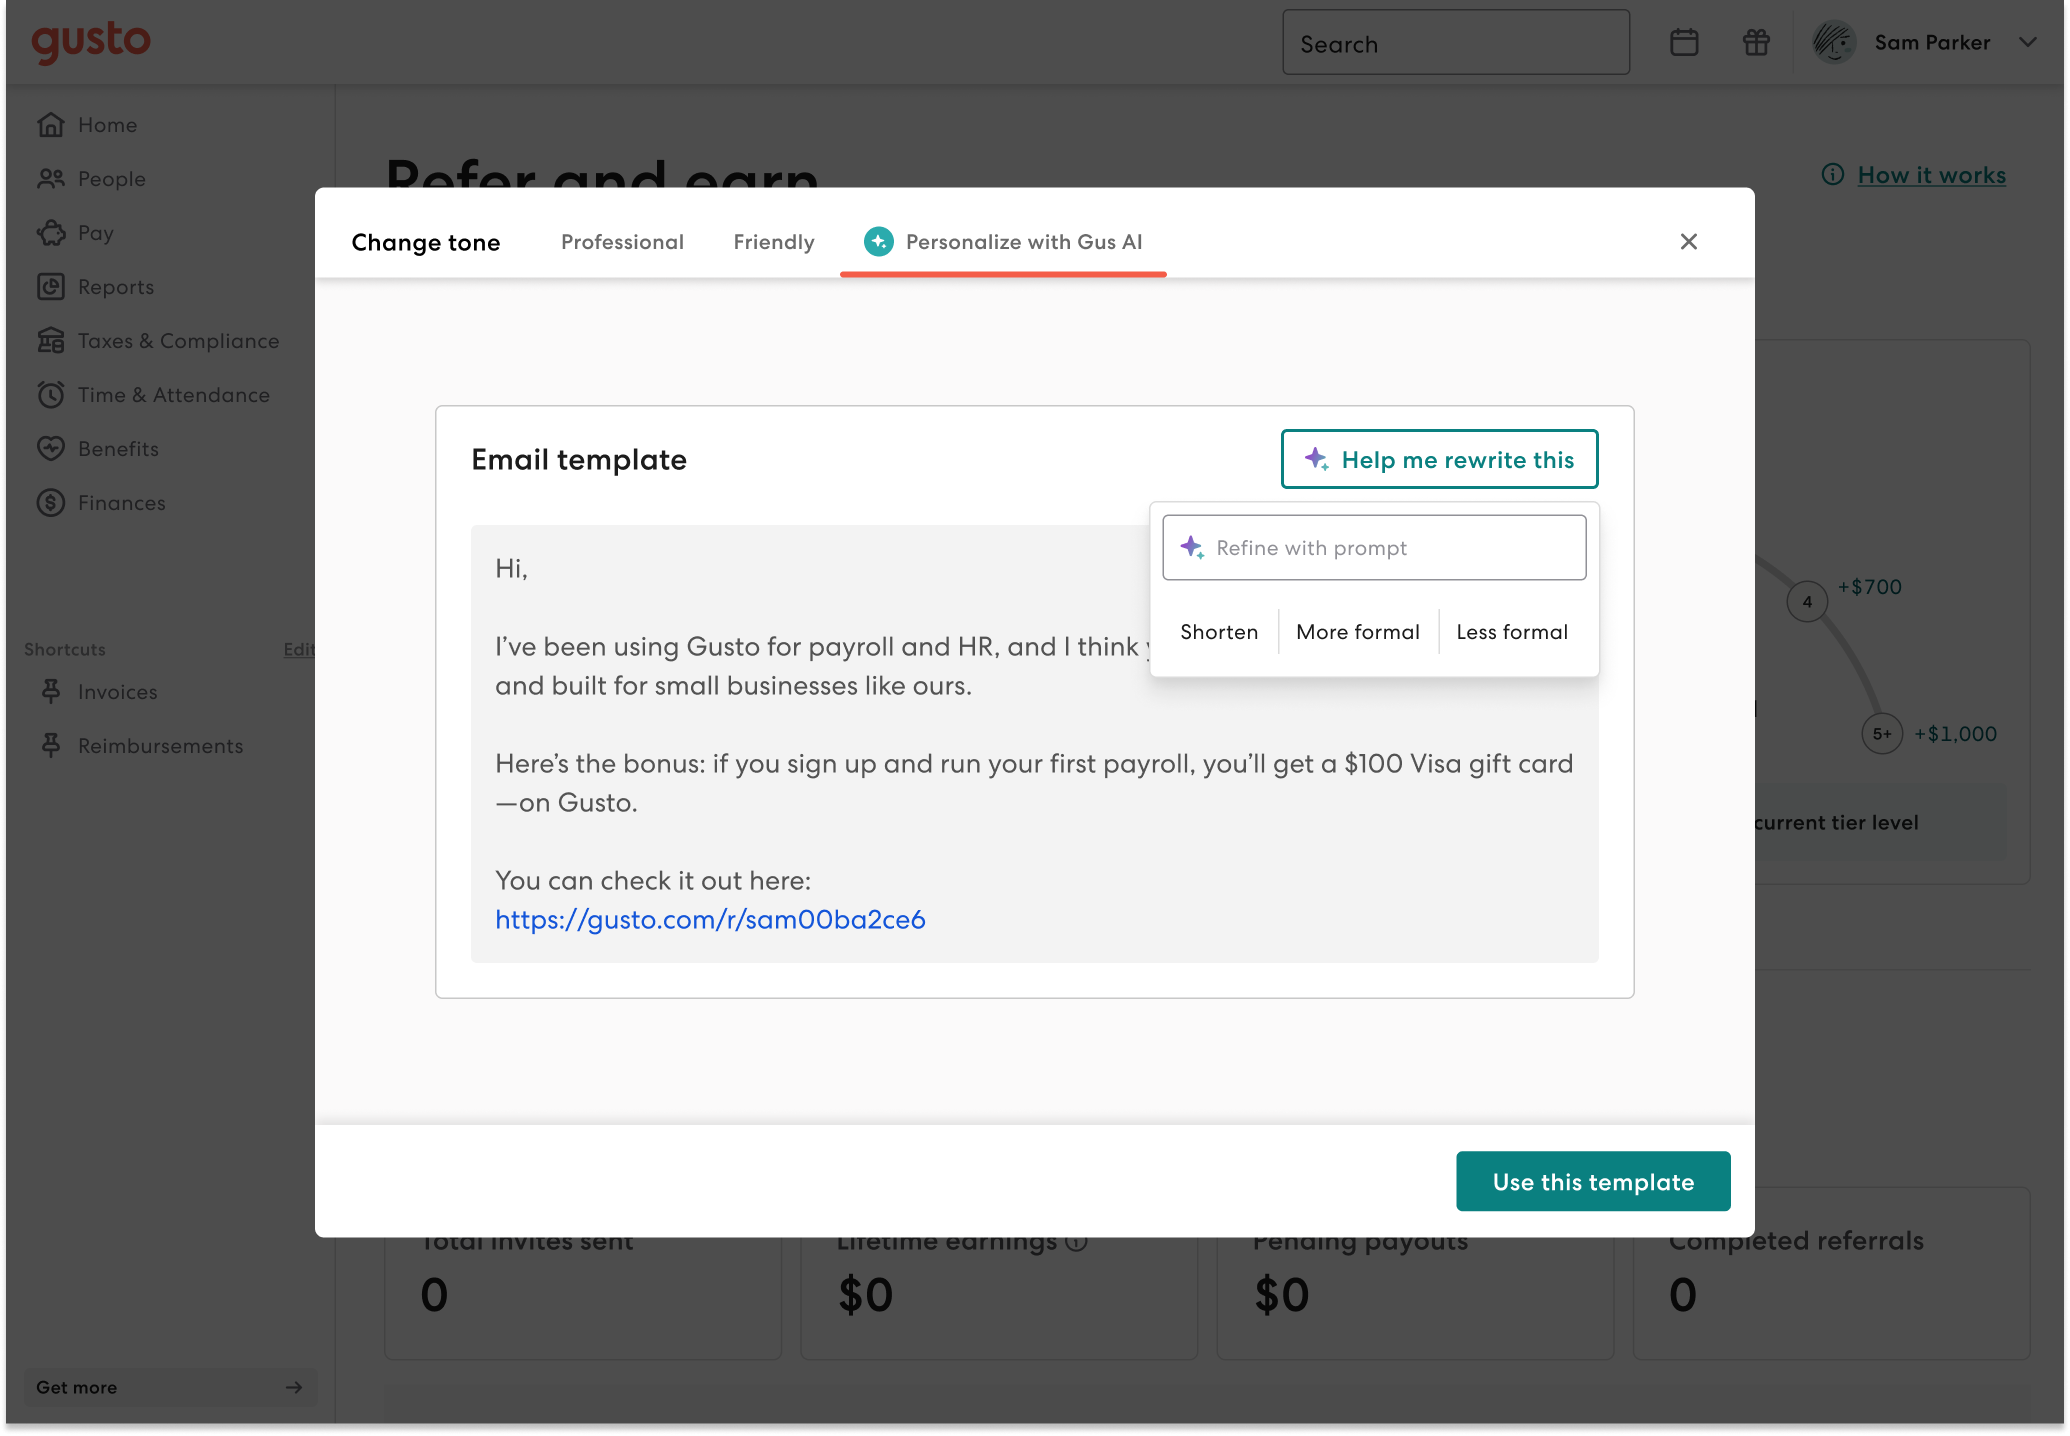Viewport: 2070px width, 1436px height.
Task: Choose the Shorten rewrite option
Action: (1218, 632)
